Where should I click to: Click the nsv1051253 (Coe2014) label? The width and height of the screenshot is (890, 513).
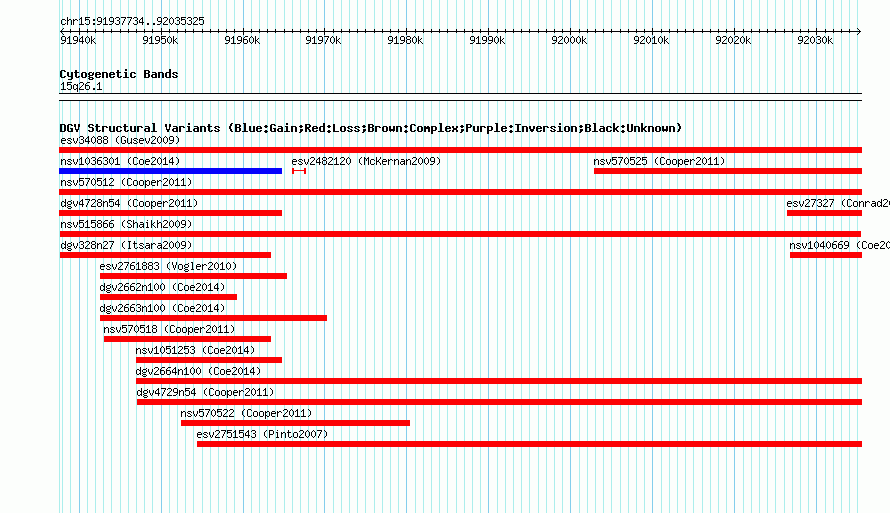coord(195,350)
